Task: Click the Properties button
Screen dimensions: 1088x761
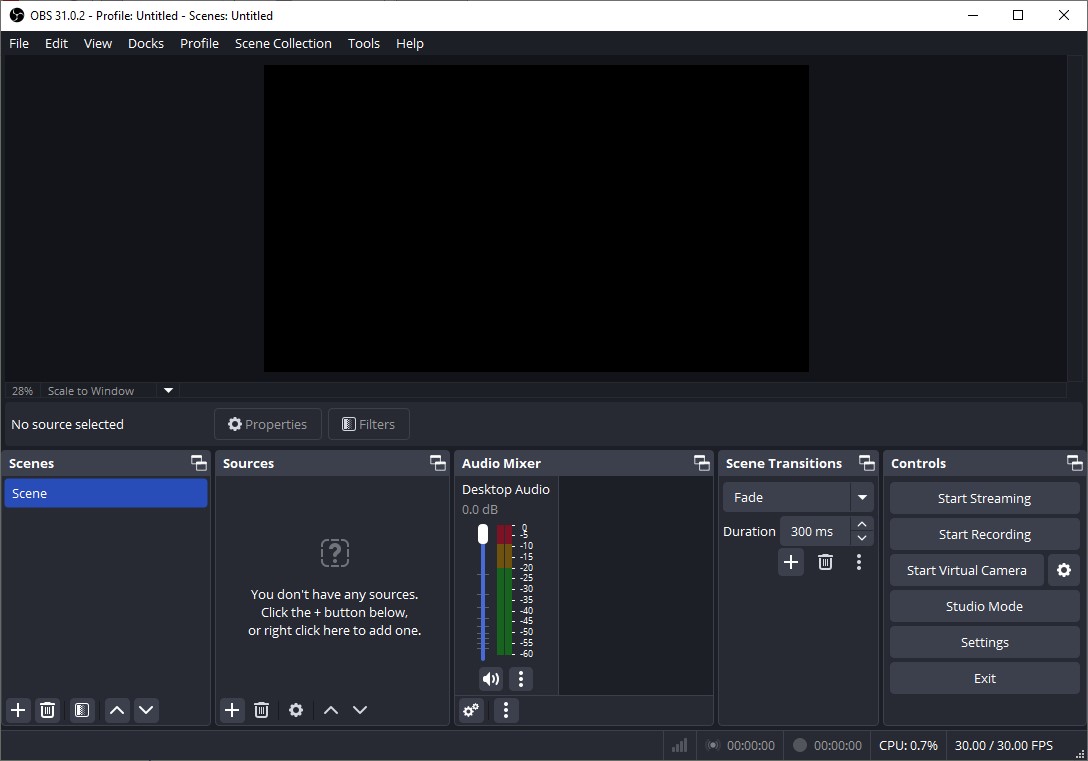Action: click(x=268, y=424)
